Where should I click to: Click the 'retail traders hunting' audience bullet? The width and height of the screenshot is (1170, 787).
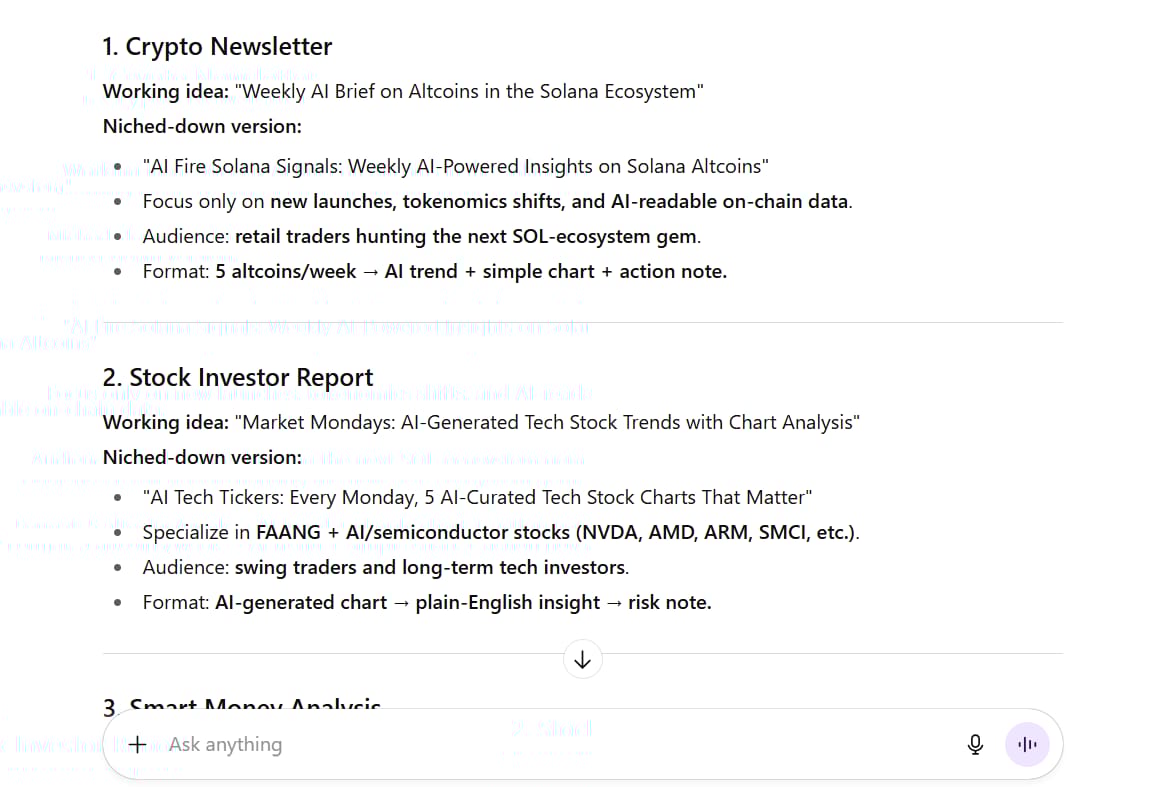(422, 236)
